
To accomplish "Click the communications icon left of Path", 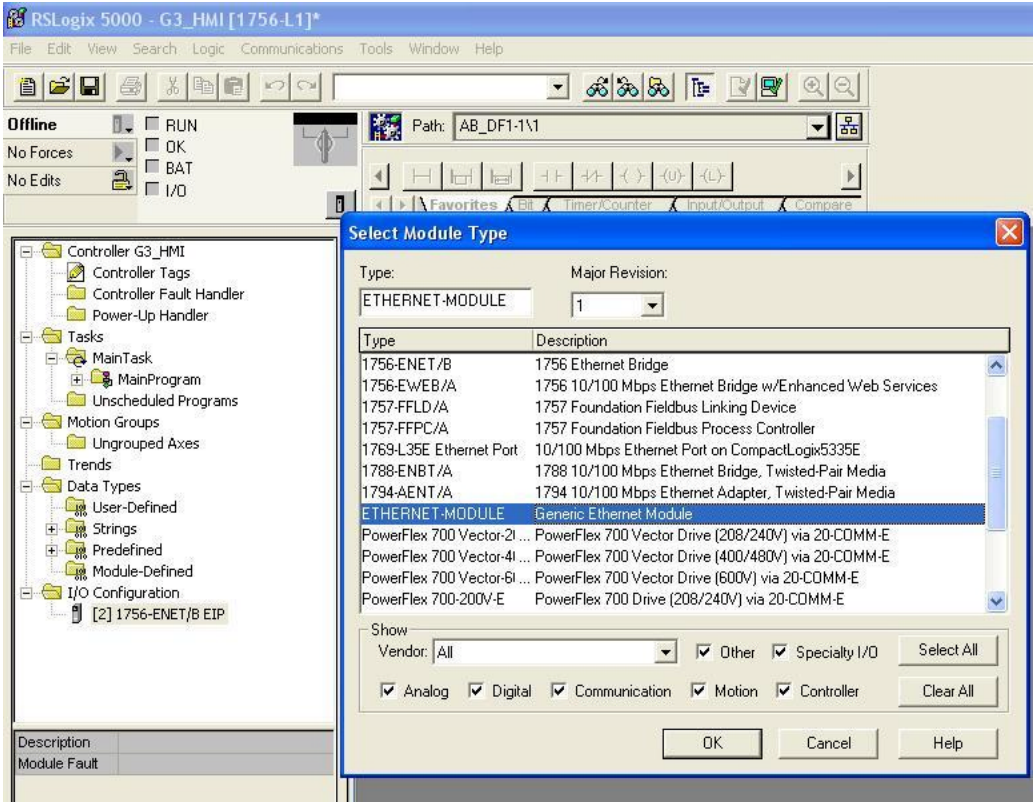I will point(385,126).
